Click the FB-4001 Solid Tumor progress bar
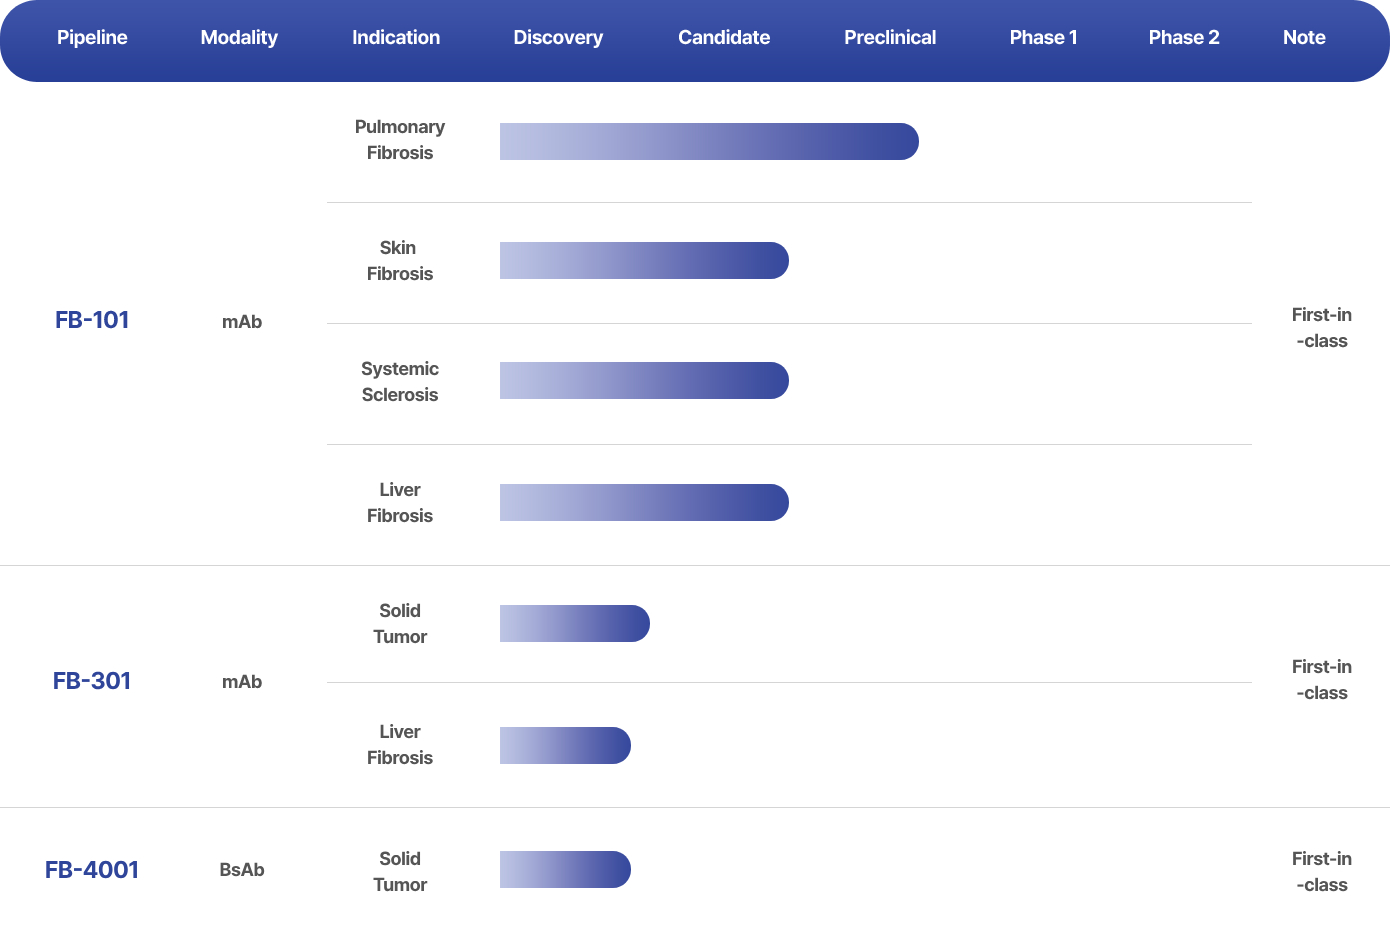 (565, 870)
